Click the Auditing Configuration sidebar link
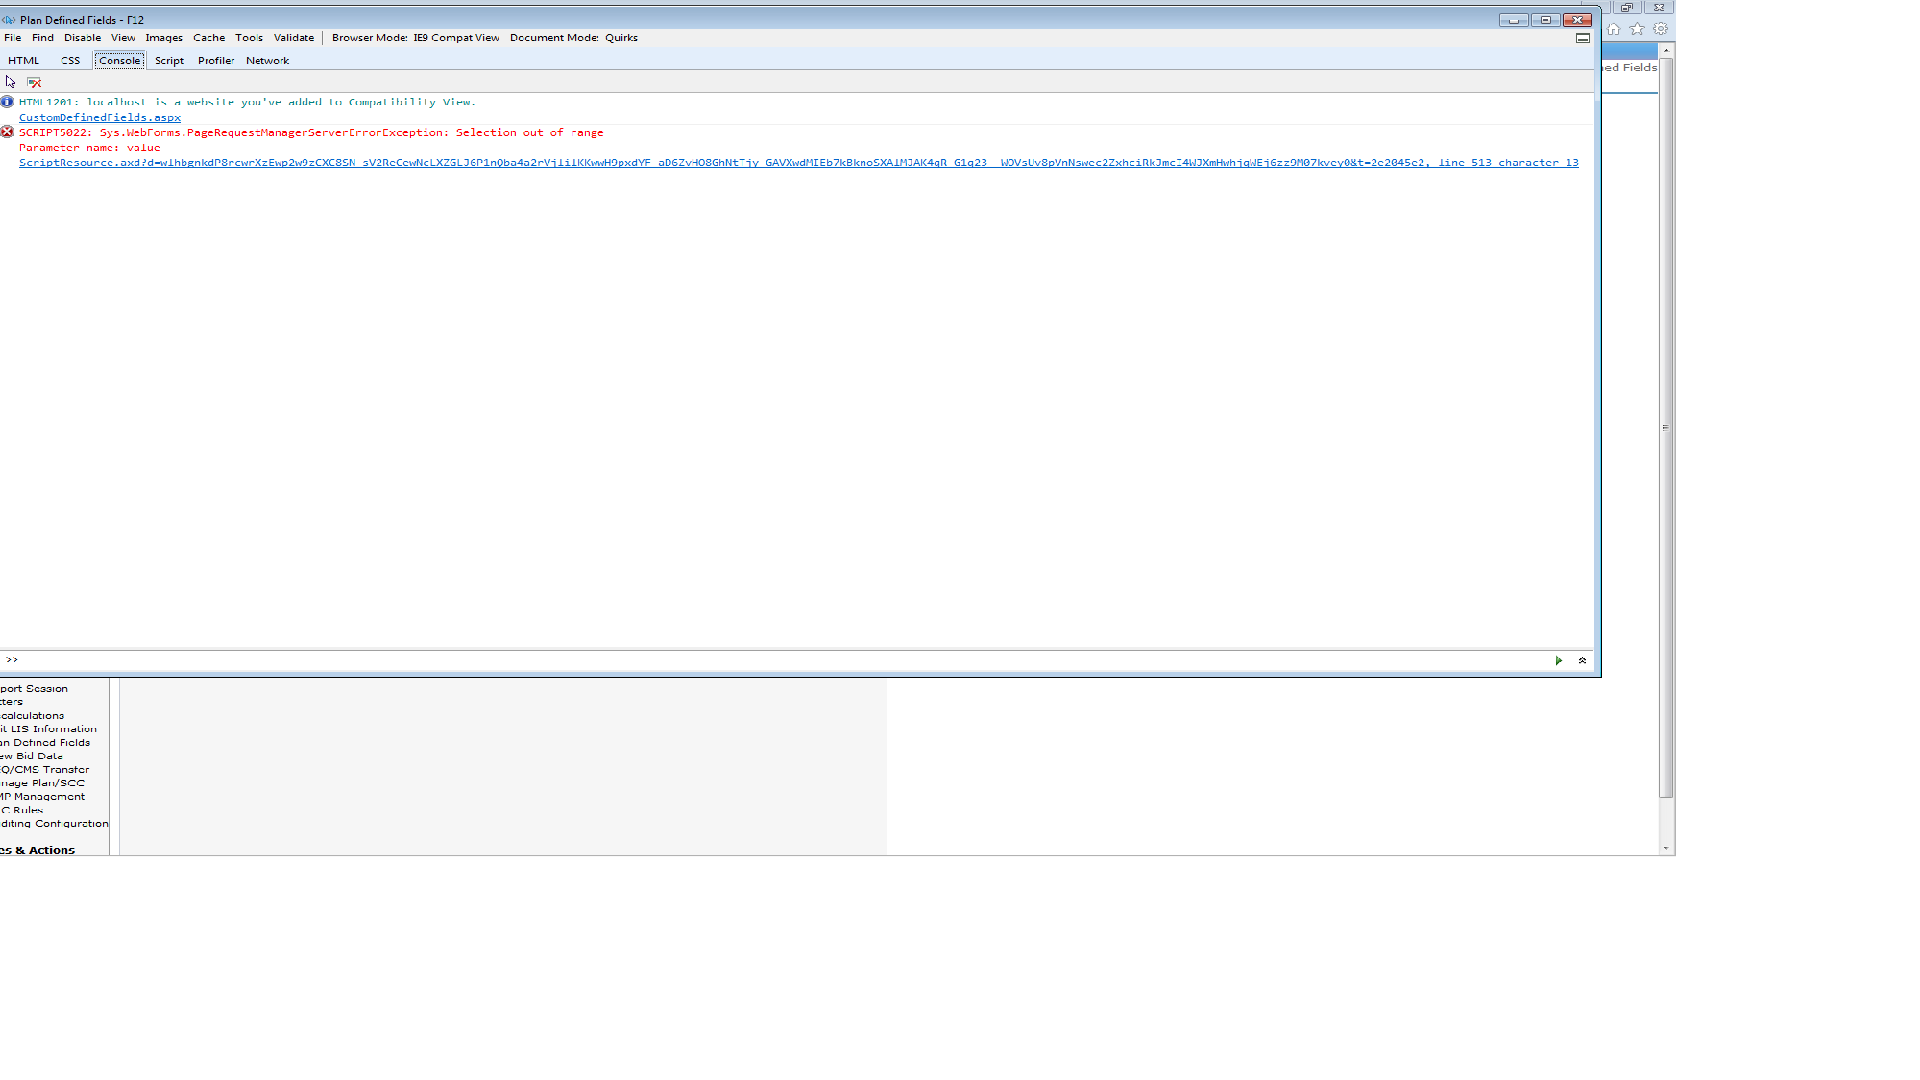 pyautogui.click(x=55, y=824)
